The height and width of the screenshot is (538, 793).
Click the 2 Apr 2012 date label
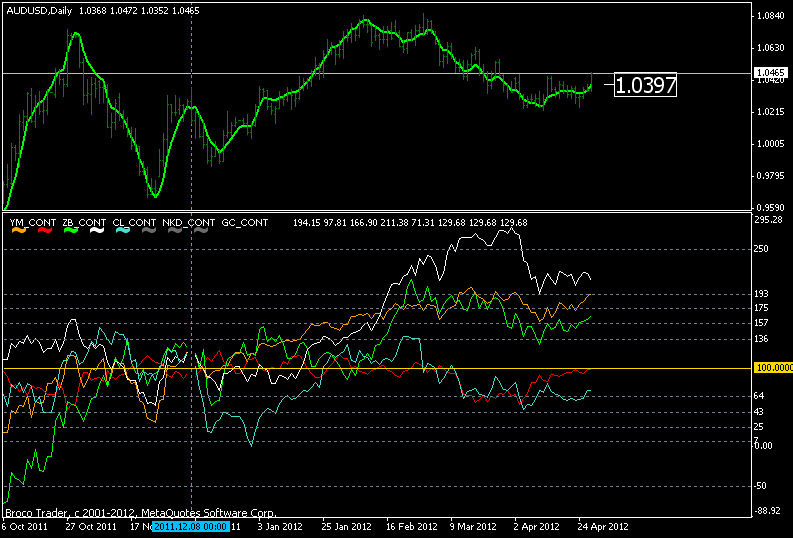[x=537, y=526]
